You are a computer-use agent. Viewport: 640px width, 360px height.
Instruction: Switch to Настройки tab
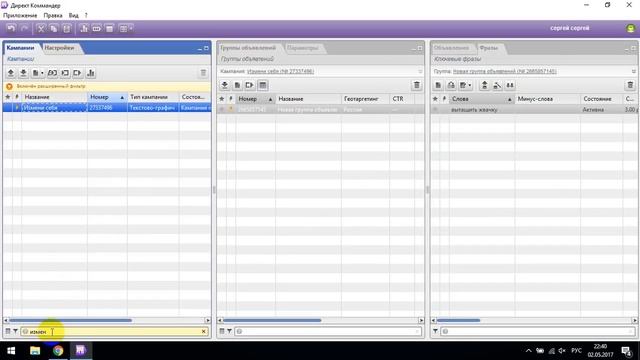click(x=60, y=48)
